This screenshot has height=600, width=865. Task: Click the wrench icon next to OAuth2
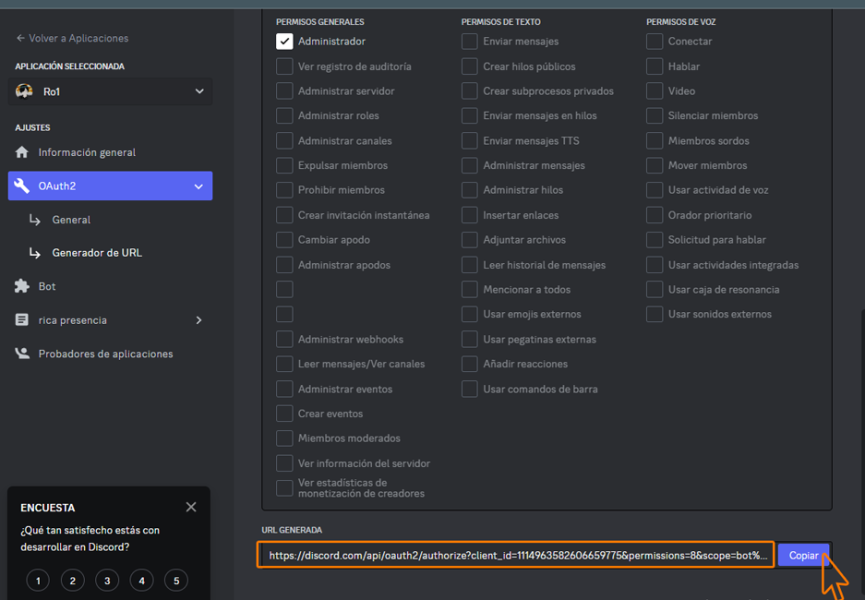22,186
